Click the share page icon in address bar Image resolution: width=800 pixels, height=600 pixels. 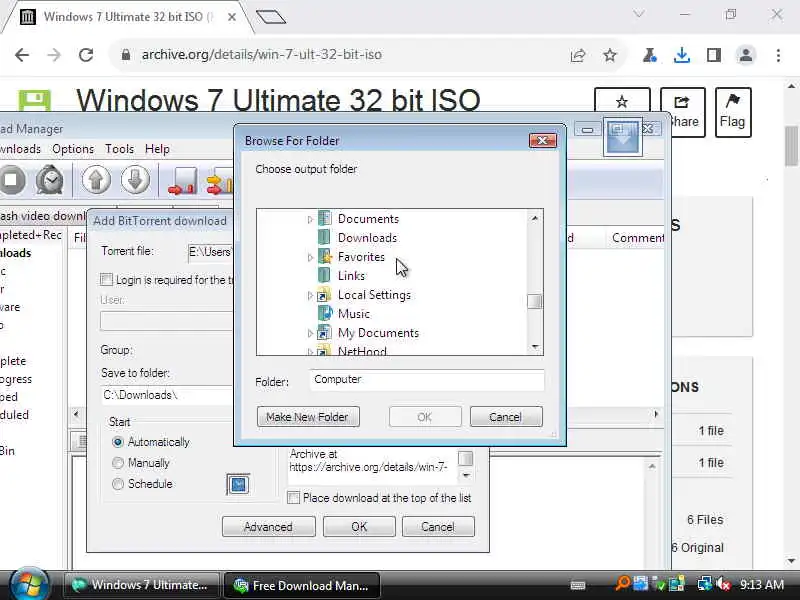coord(578,55)
